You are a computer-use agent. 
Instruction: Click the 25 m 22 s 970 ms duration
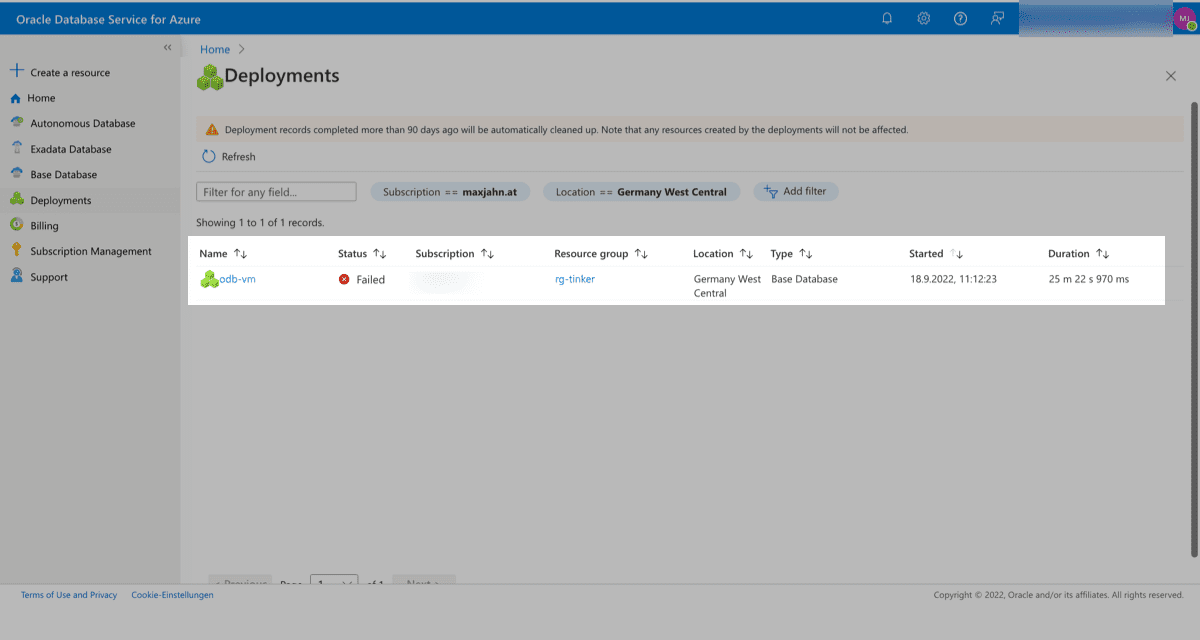point(1088,279)
